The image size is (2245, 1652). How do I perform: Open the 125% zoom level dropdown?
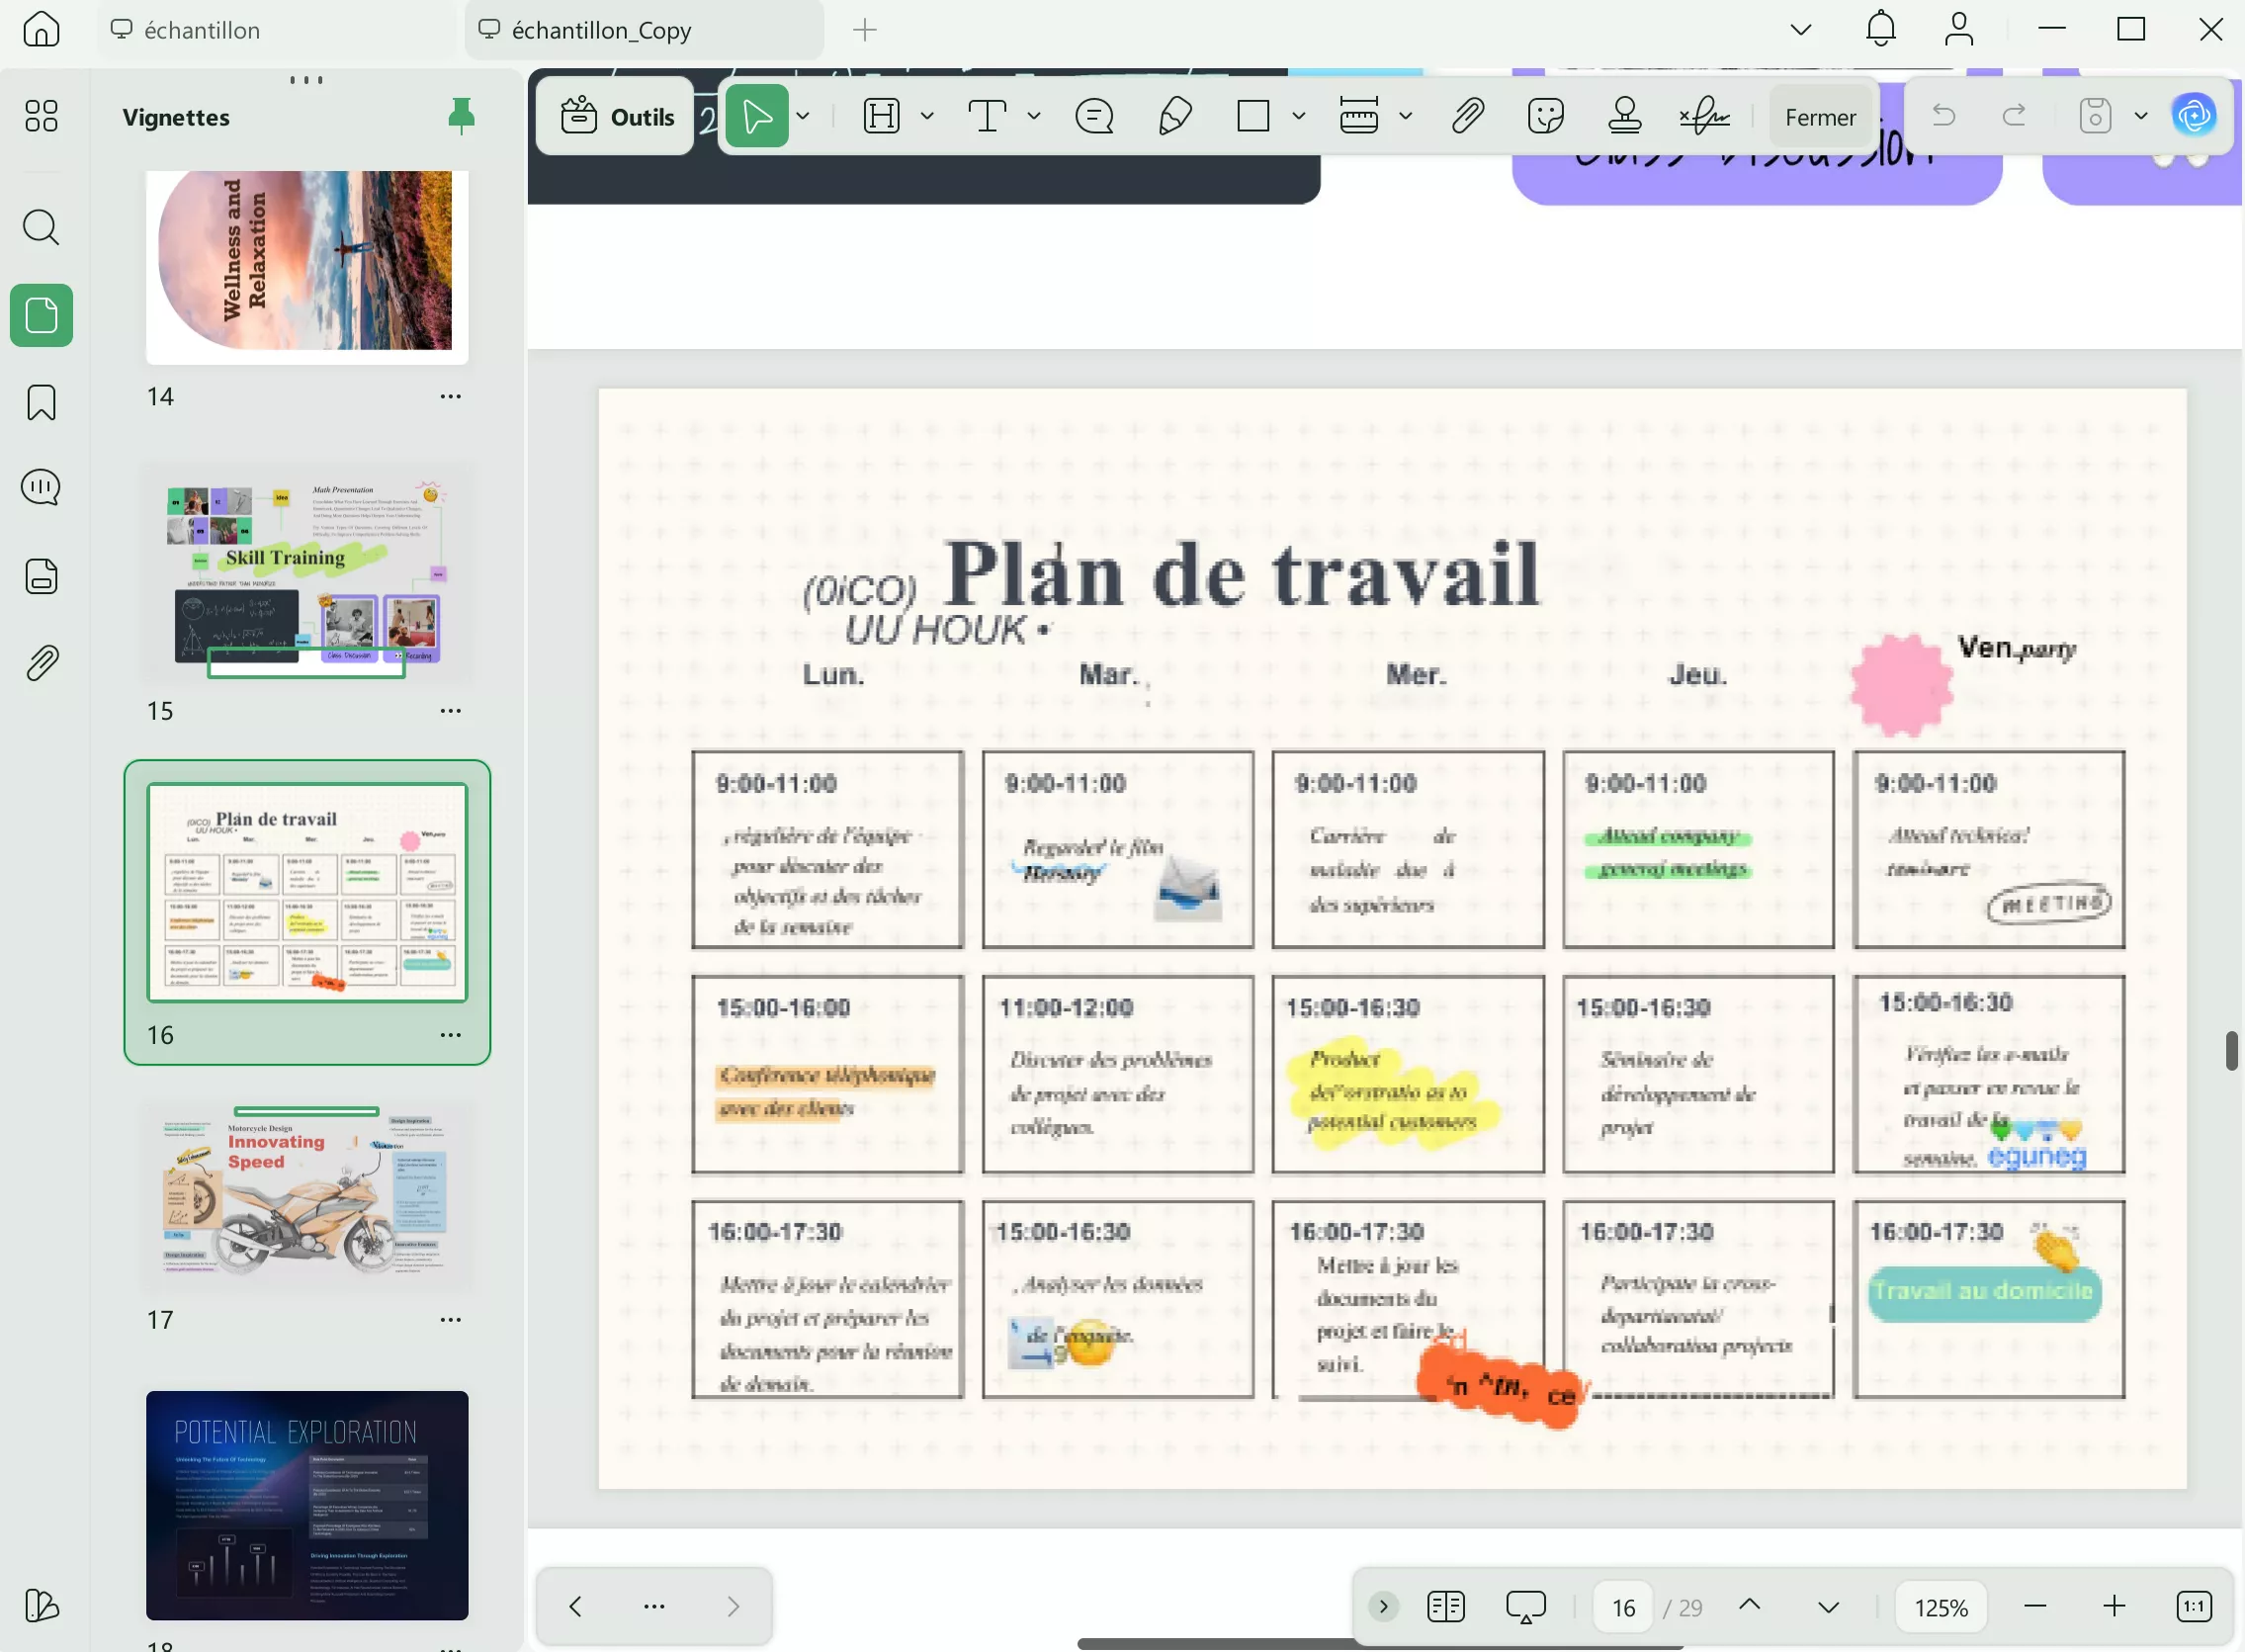pyautogui.click(x=1940, y=1606)
